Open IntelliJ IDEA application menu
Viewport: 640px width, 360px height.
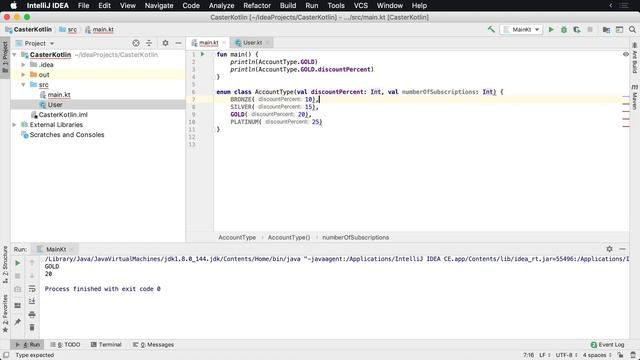pos(48,5)
